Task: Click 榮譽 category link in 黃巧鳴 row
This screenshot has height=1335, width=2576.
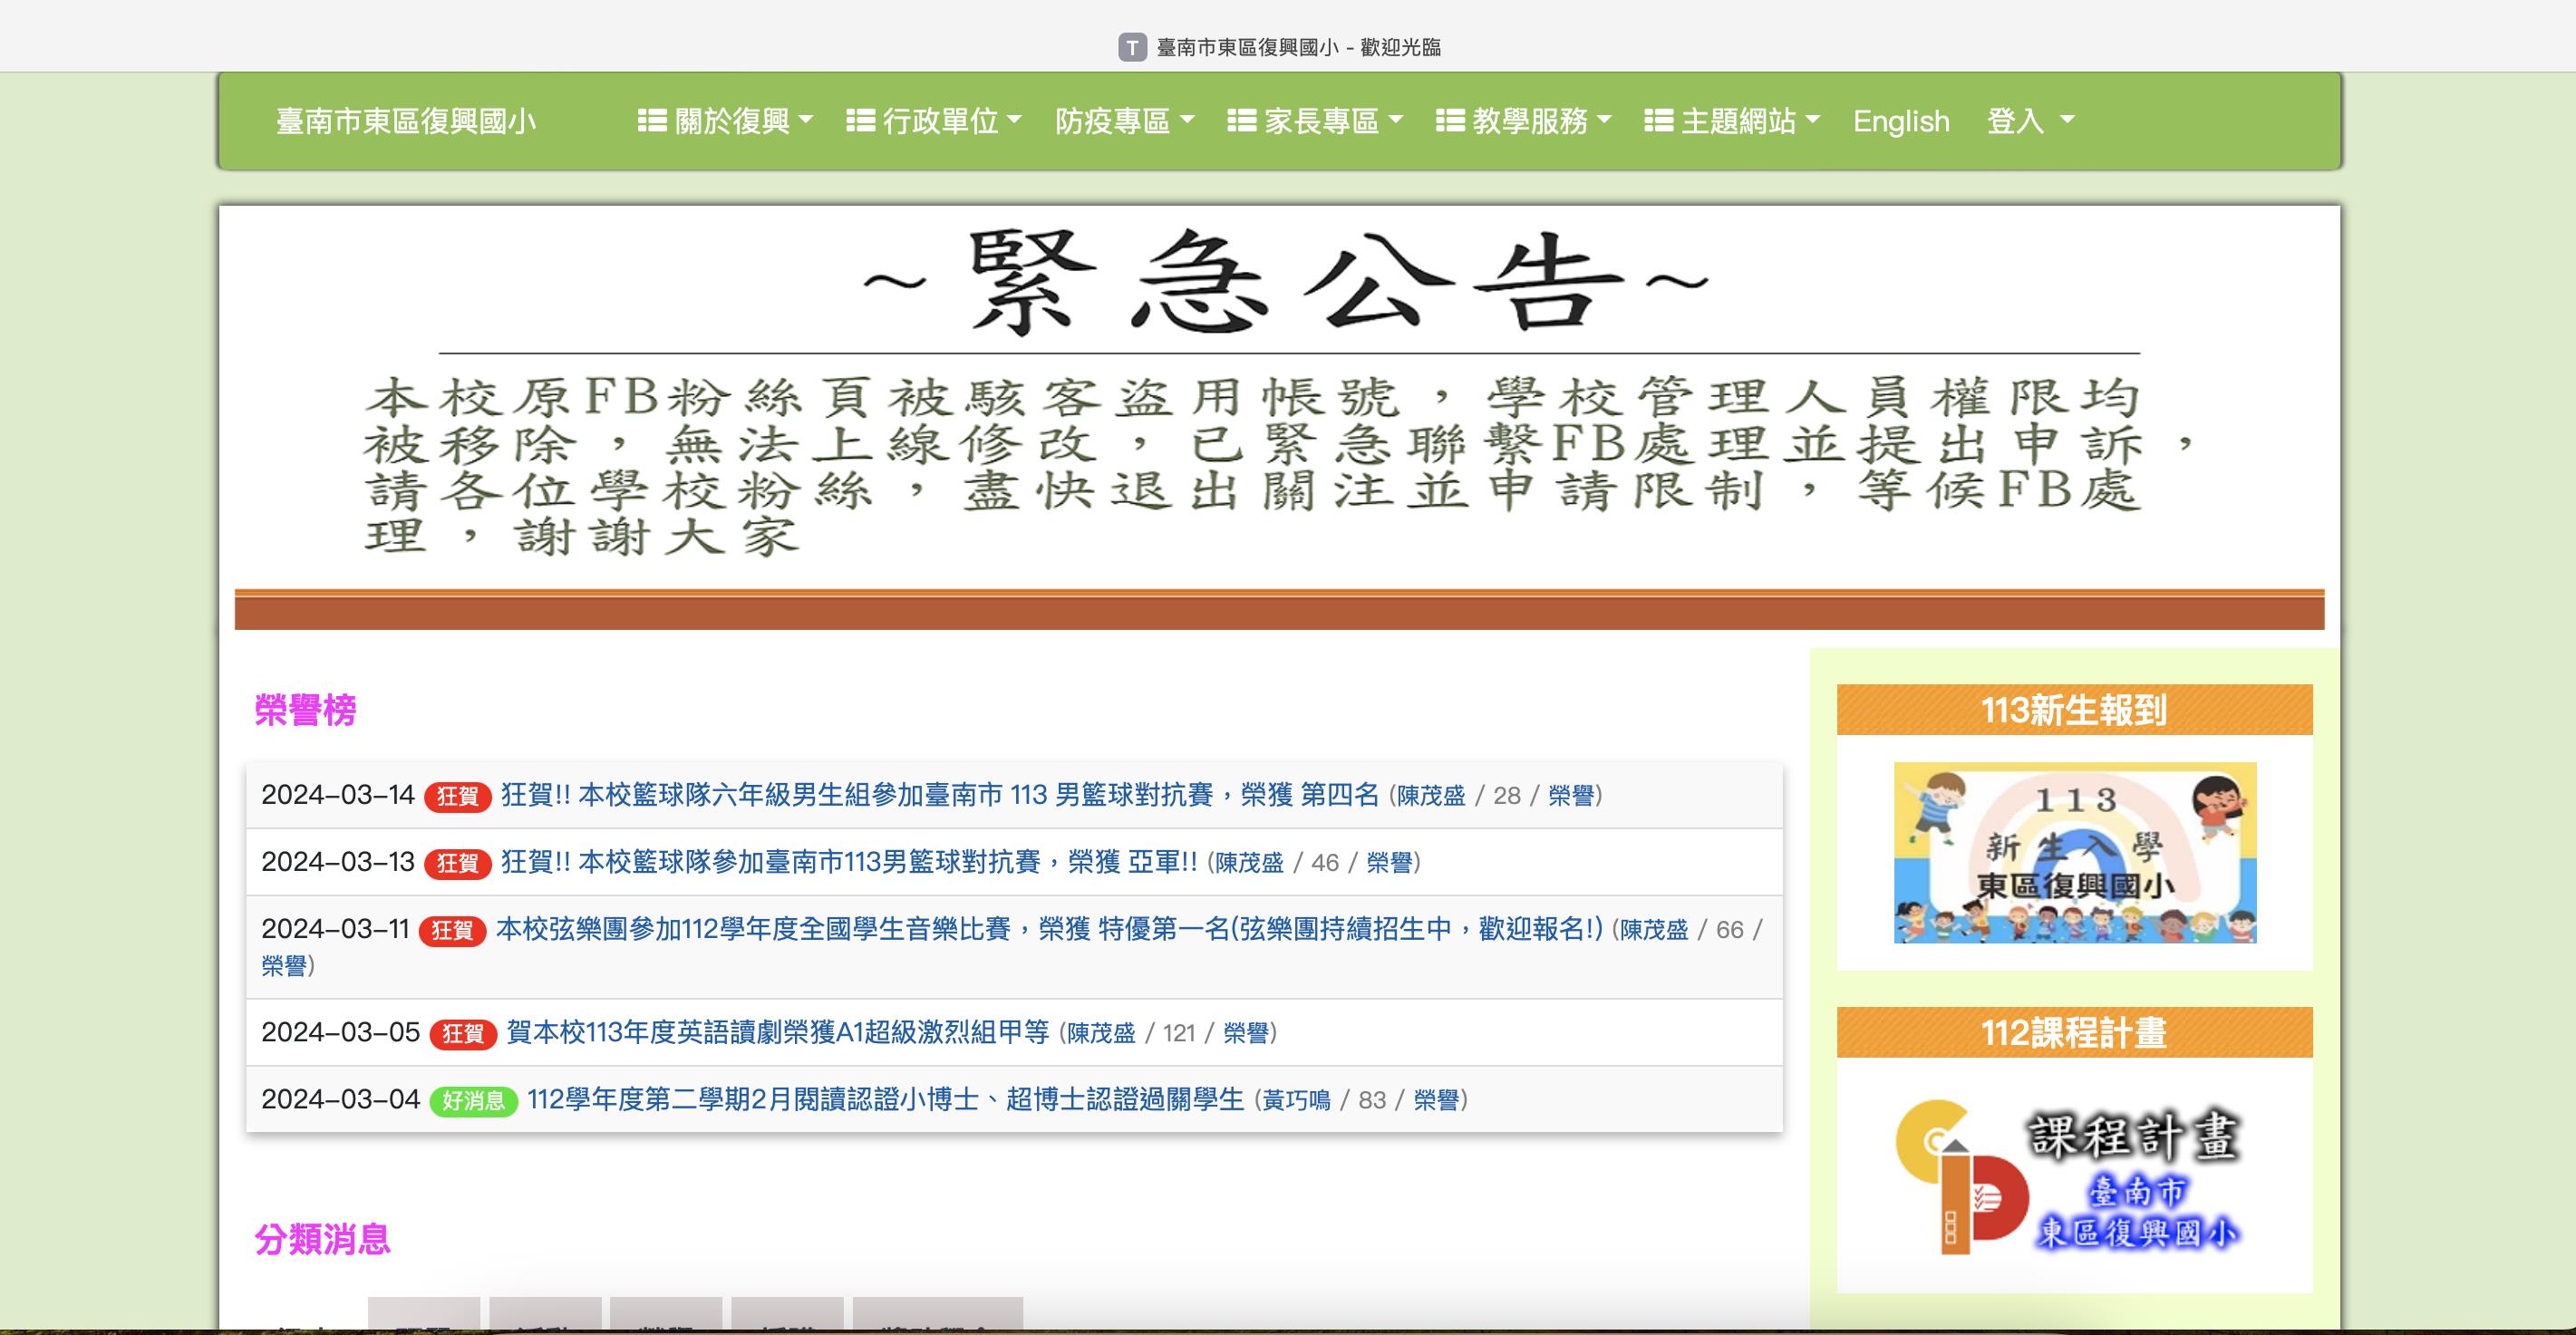Action: coord(1437,1100)
